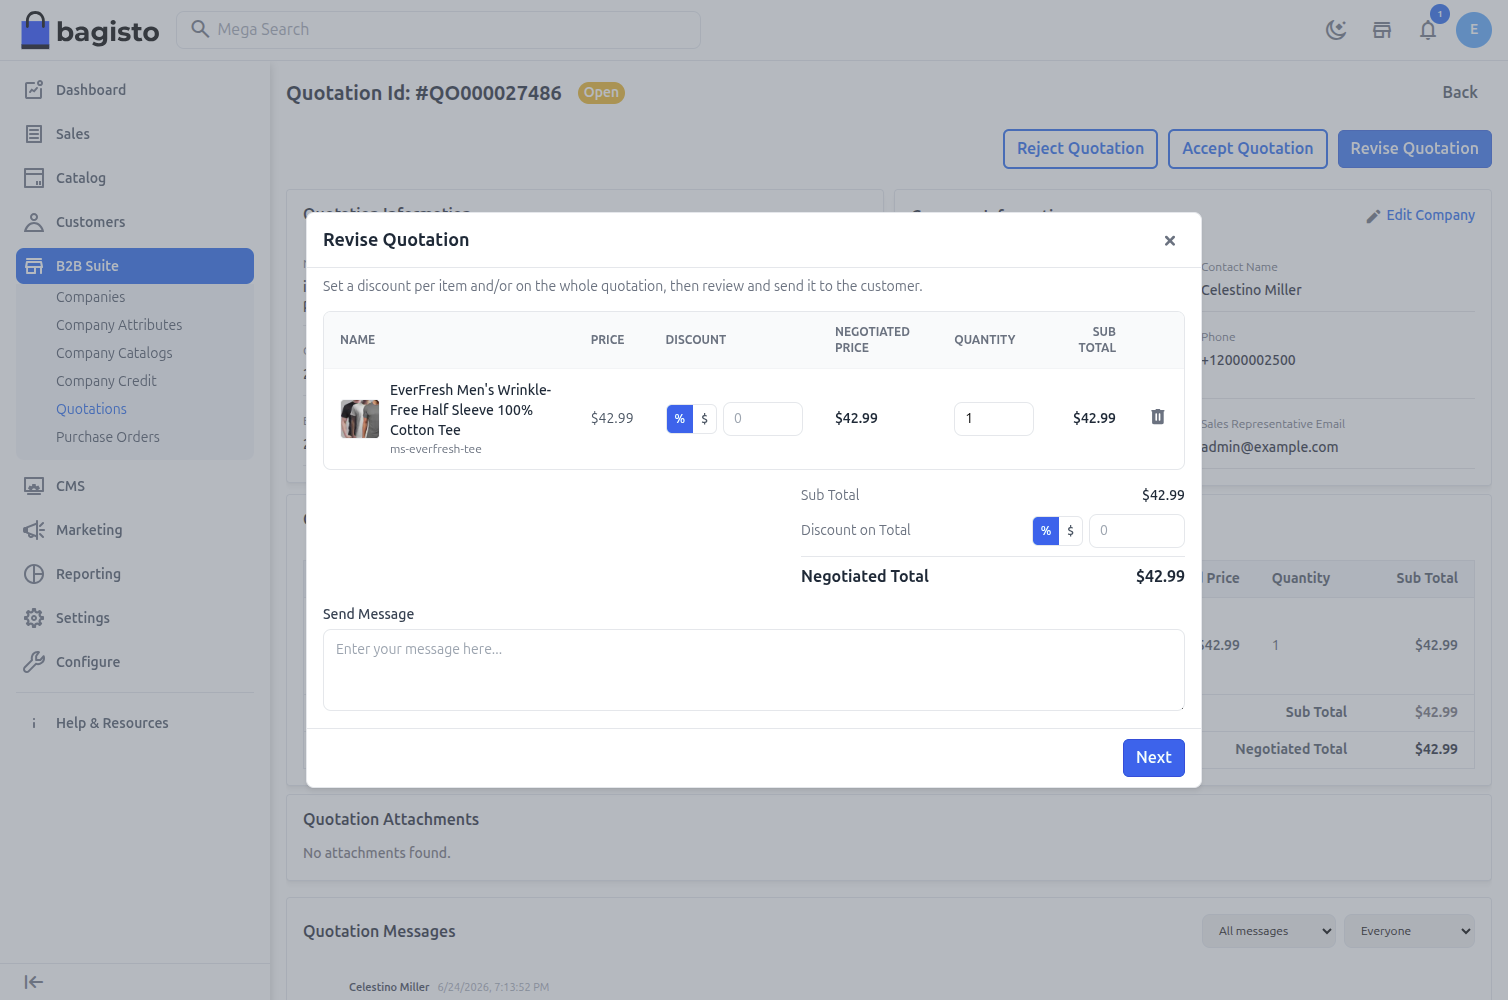Open Purchase Orders submenu item
This screenshot has height=1000, width=1508.
tap(108, 437)
